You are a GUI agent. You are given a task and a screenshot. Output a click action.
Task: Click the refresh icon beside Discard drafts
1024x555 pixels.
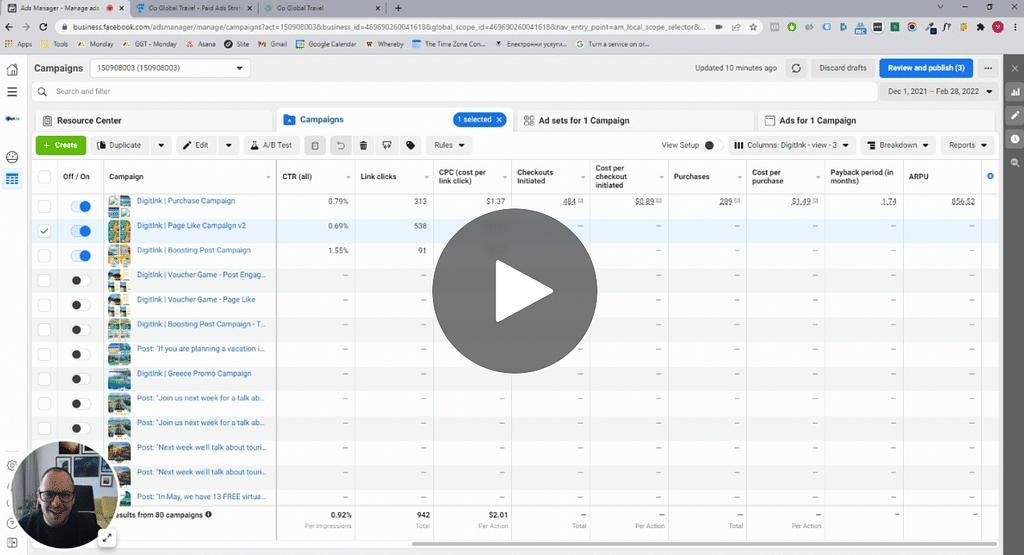pos(796,68)
